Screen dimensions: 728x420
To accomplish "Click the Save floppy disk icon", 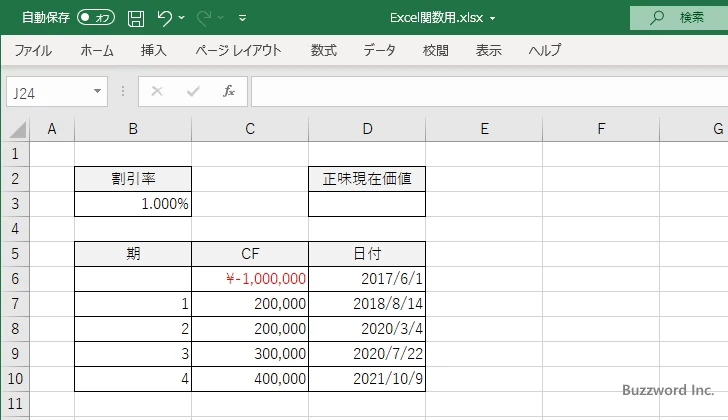I will point(136,18).
